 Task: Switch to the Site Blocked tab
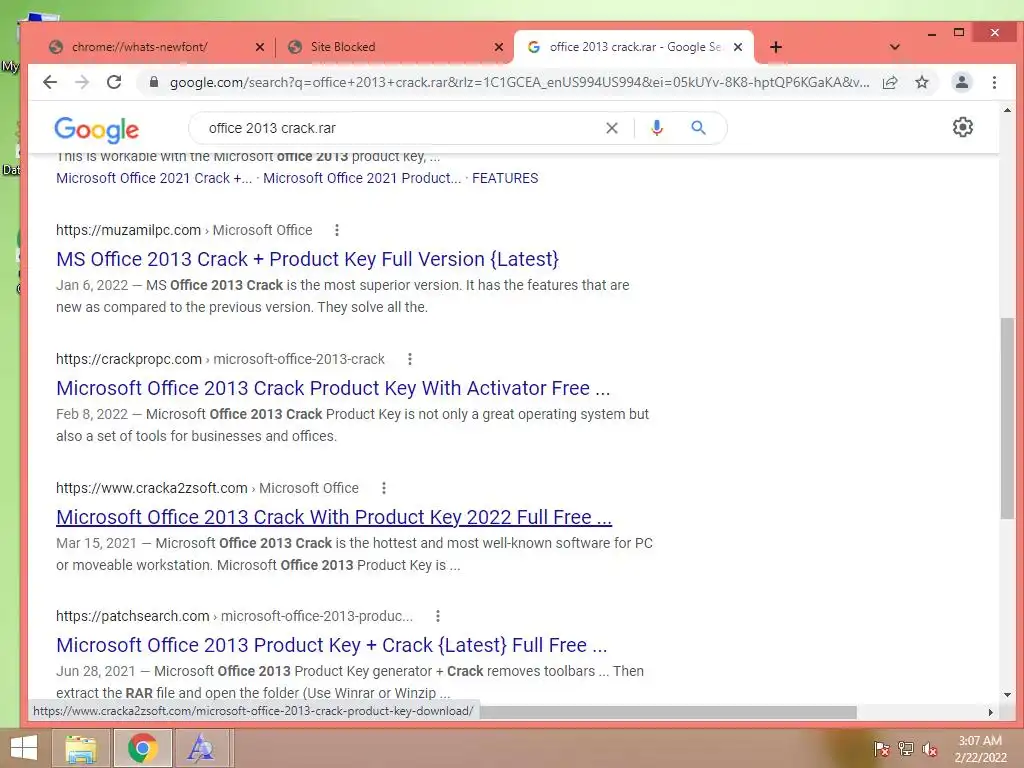coord(343,47)
